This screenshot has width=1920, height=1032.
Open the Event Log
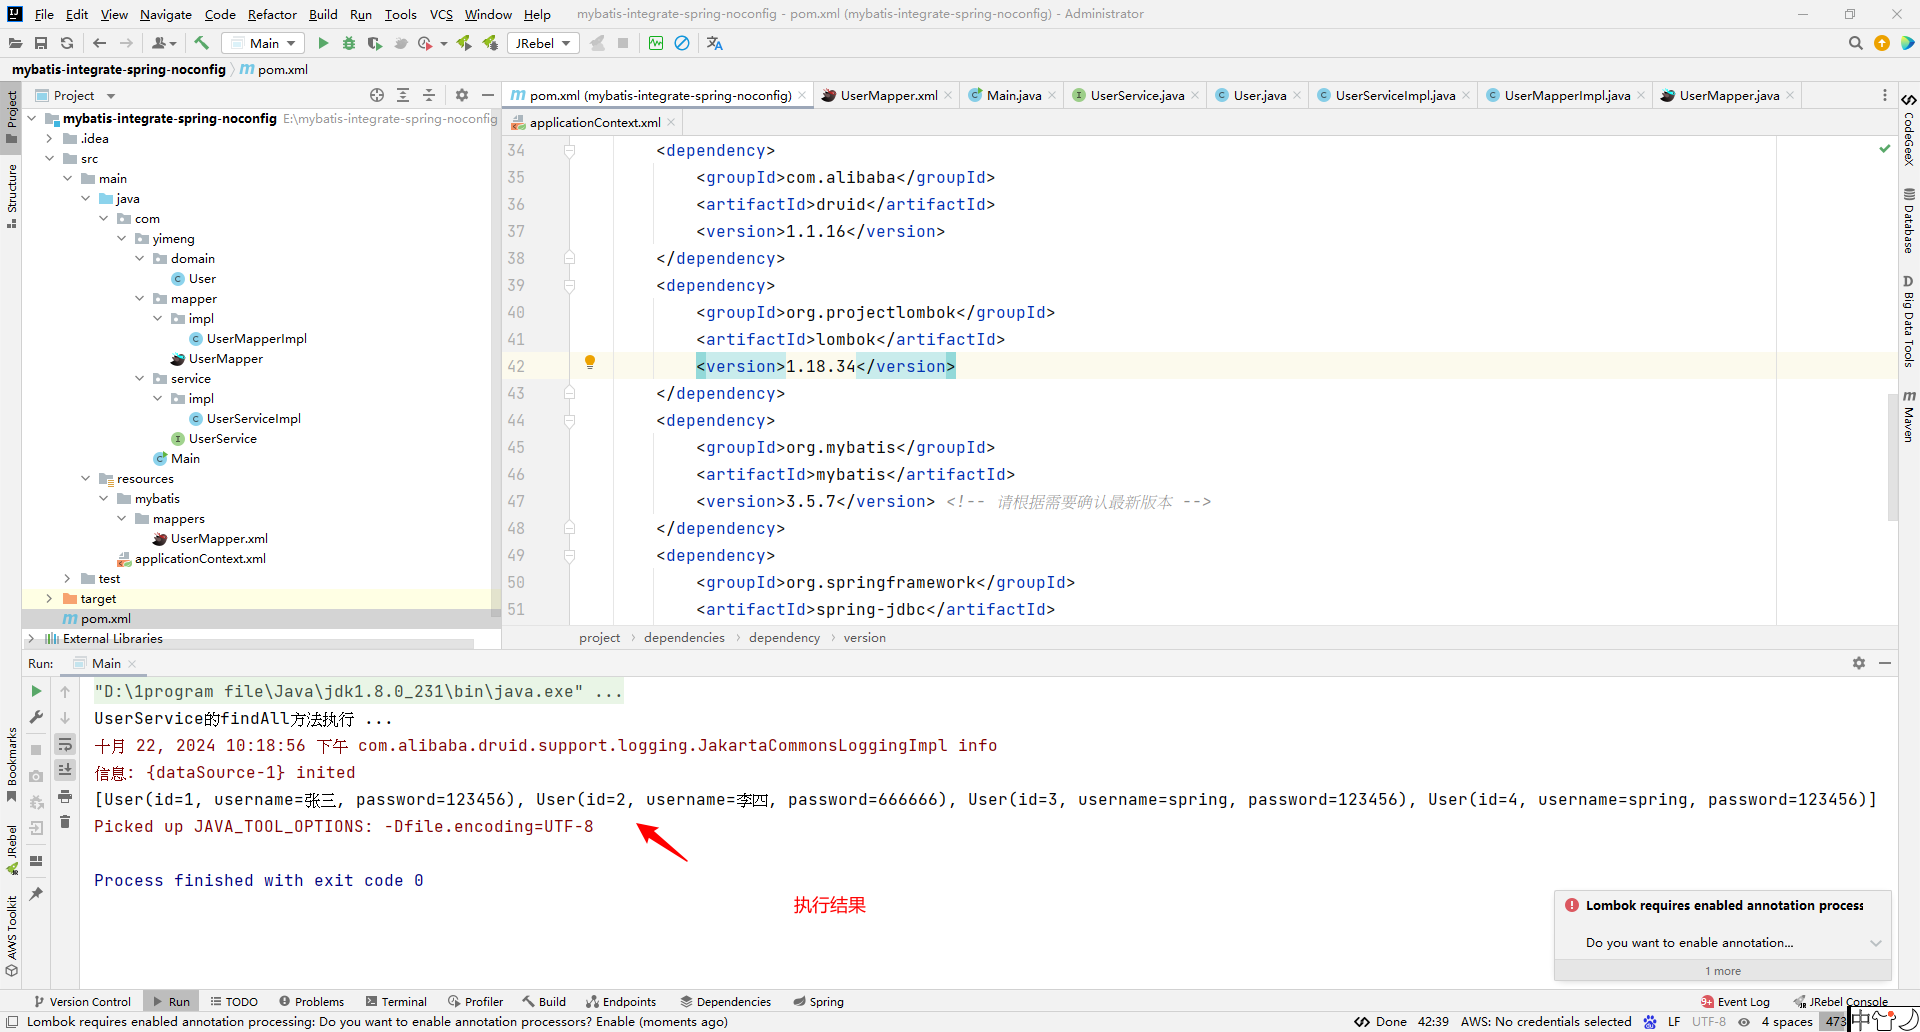point(1735,1001)
